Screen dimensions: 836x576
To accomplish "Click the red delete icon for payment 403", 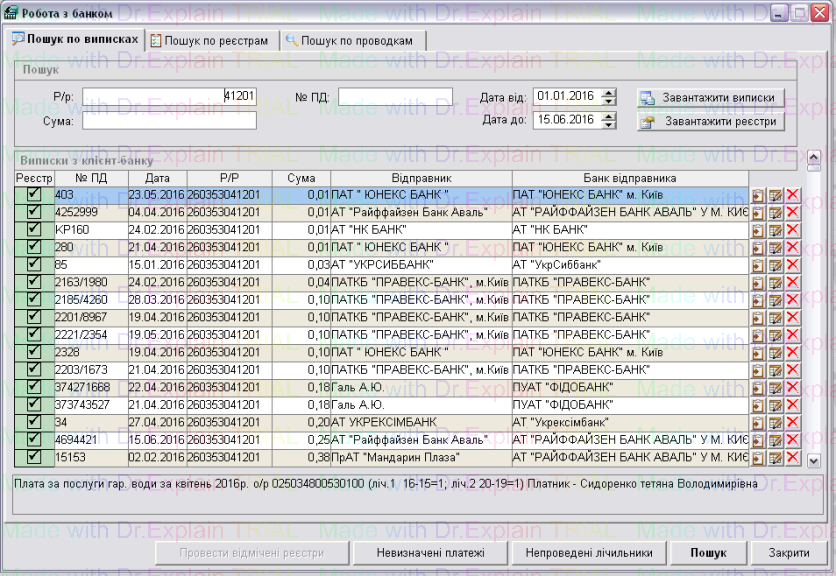I will point(793,195).
